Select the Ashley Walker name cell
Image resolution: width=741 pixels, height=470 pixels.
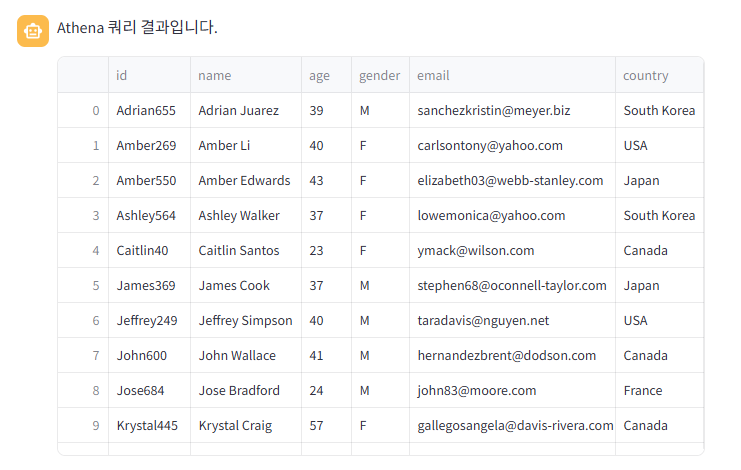point(246,215)
